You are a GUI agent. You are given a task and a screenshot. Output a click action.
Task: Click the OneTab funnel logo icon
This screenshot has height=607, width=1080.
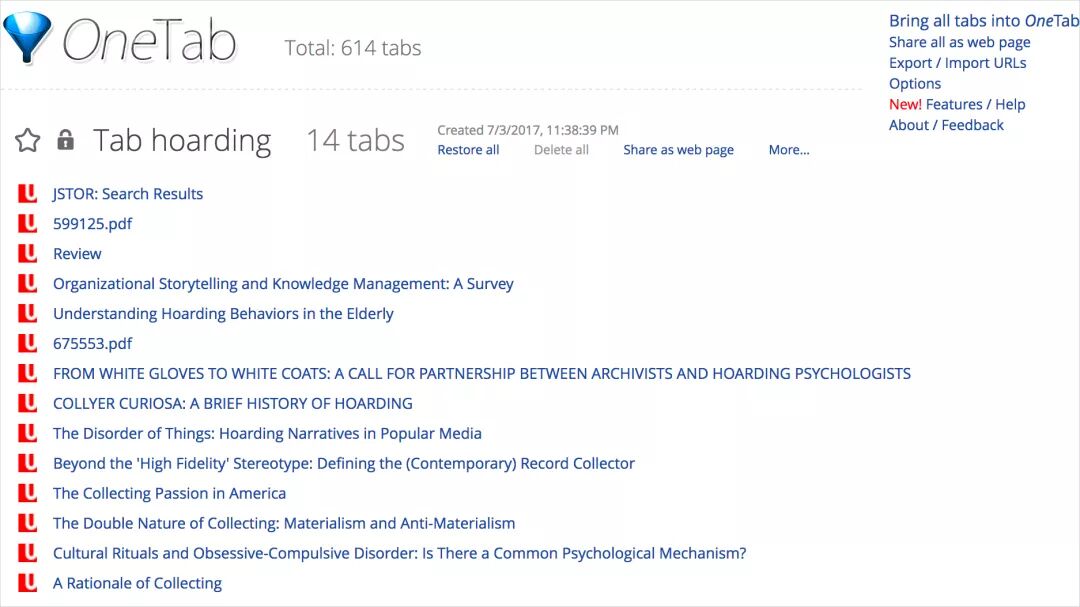27,37
